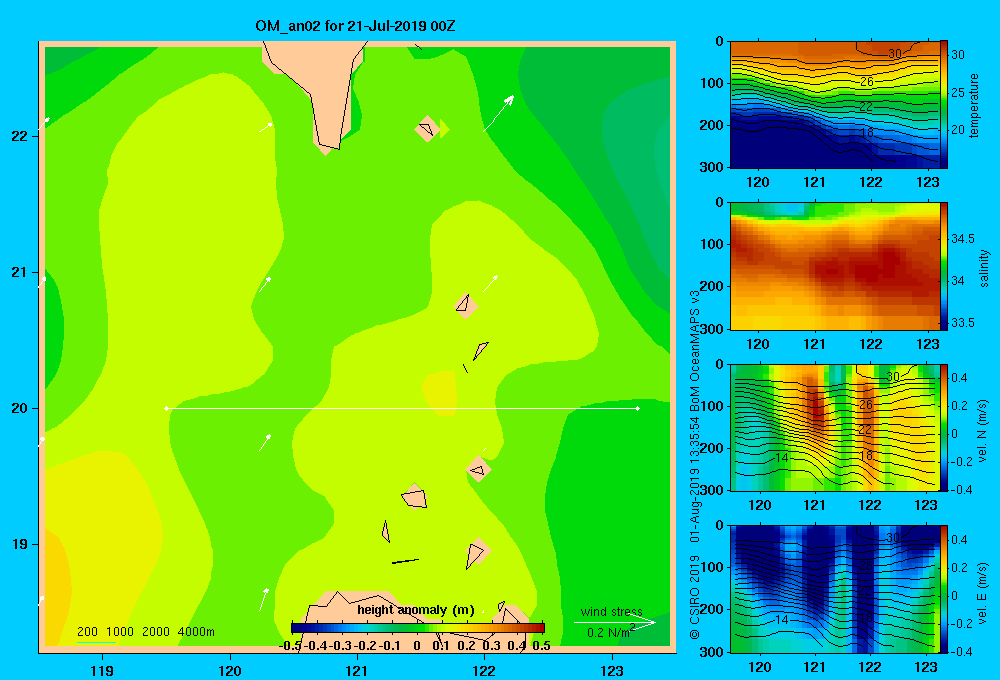Screen dimensions: 1000x680
Task: Click the 14 contour label in vel. E plot
Action: 782,619
